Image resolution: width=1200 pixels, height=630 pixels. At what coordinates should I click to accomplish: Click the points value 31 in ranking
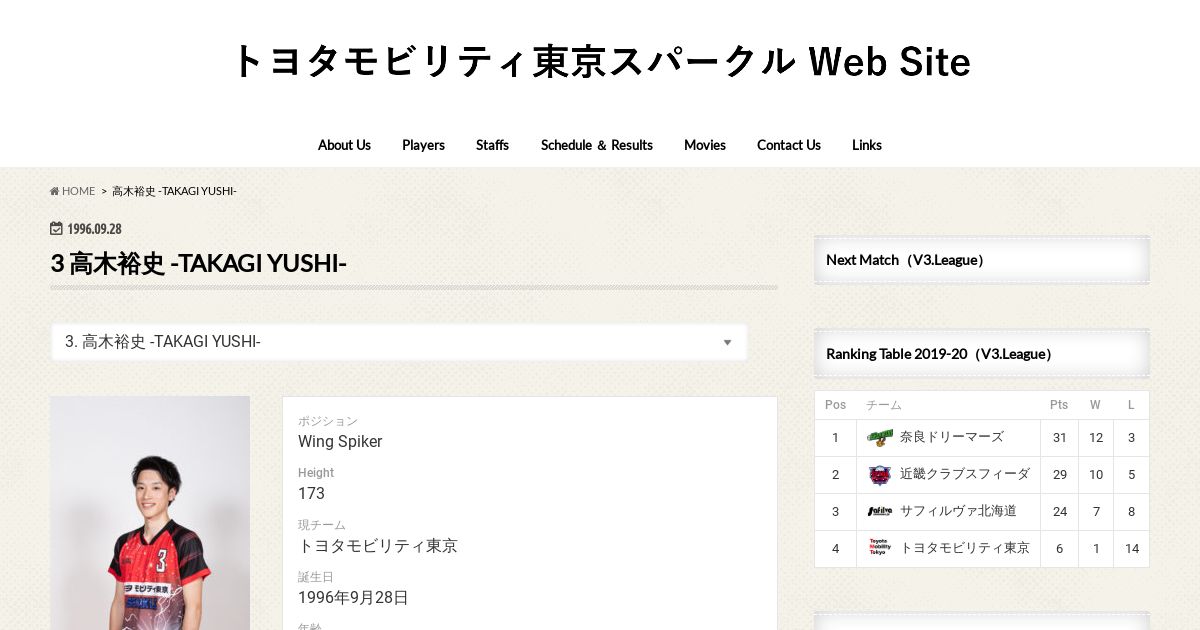(1059, 437)
